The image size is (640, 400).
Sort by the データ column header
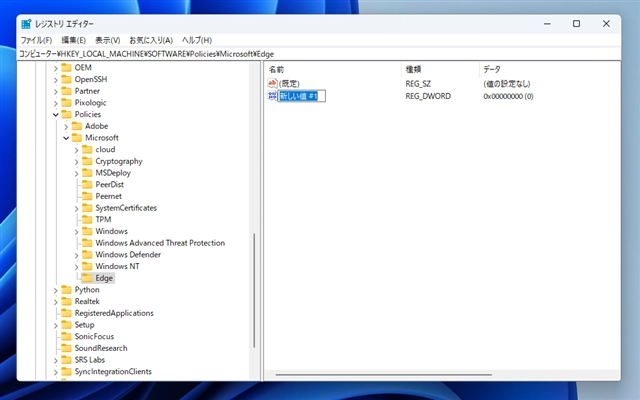[549, 69]
